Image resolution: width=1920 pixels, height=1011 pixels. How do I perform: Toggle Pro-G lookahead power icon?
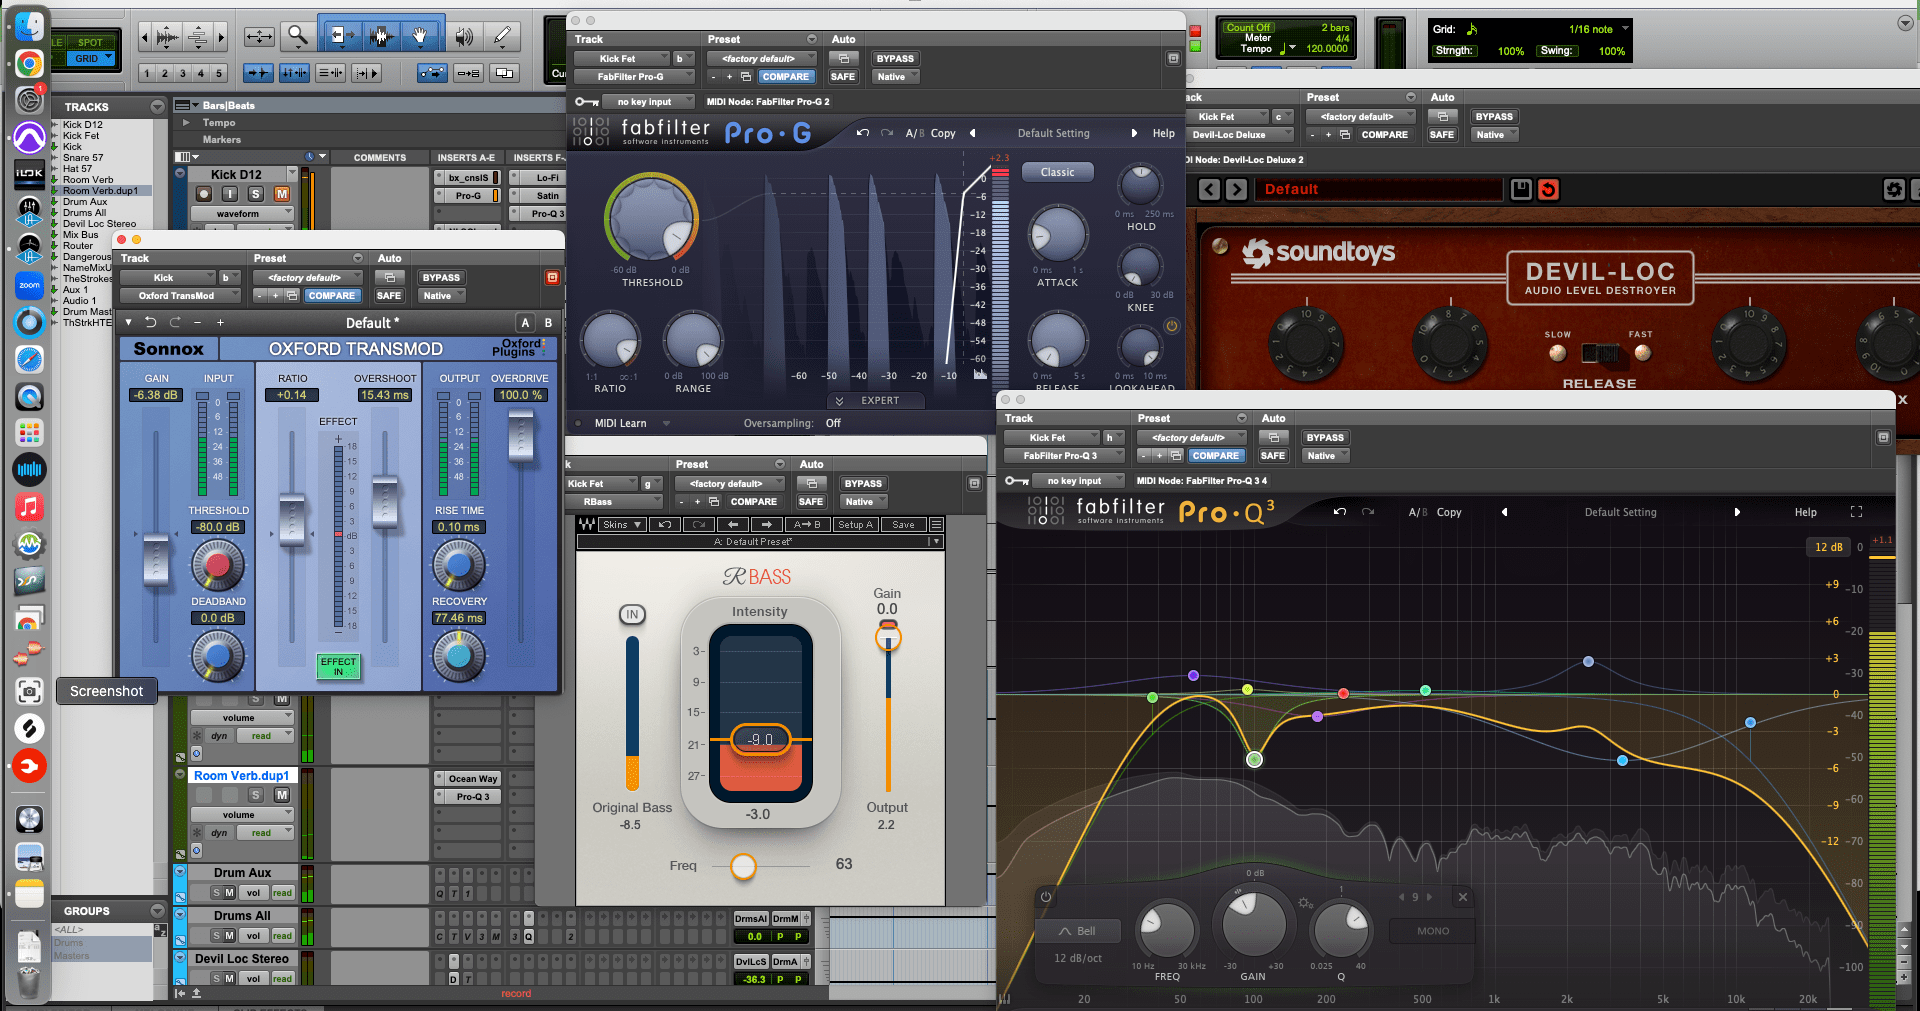tap(1172, 326)
